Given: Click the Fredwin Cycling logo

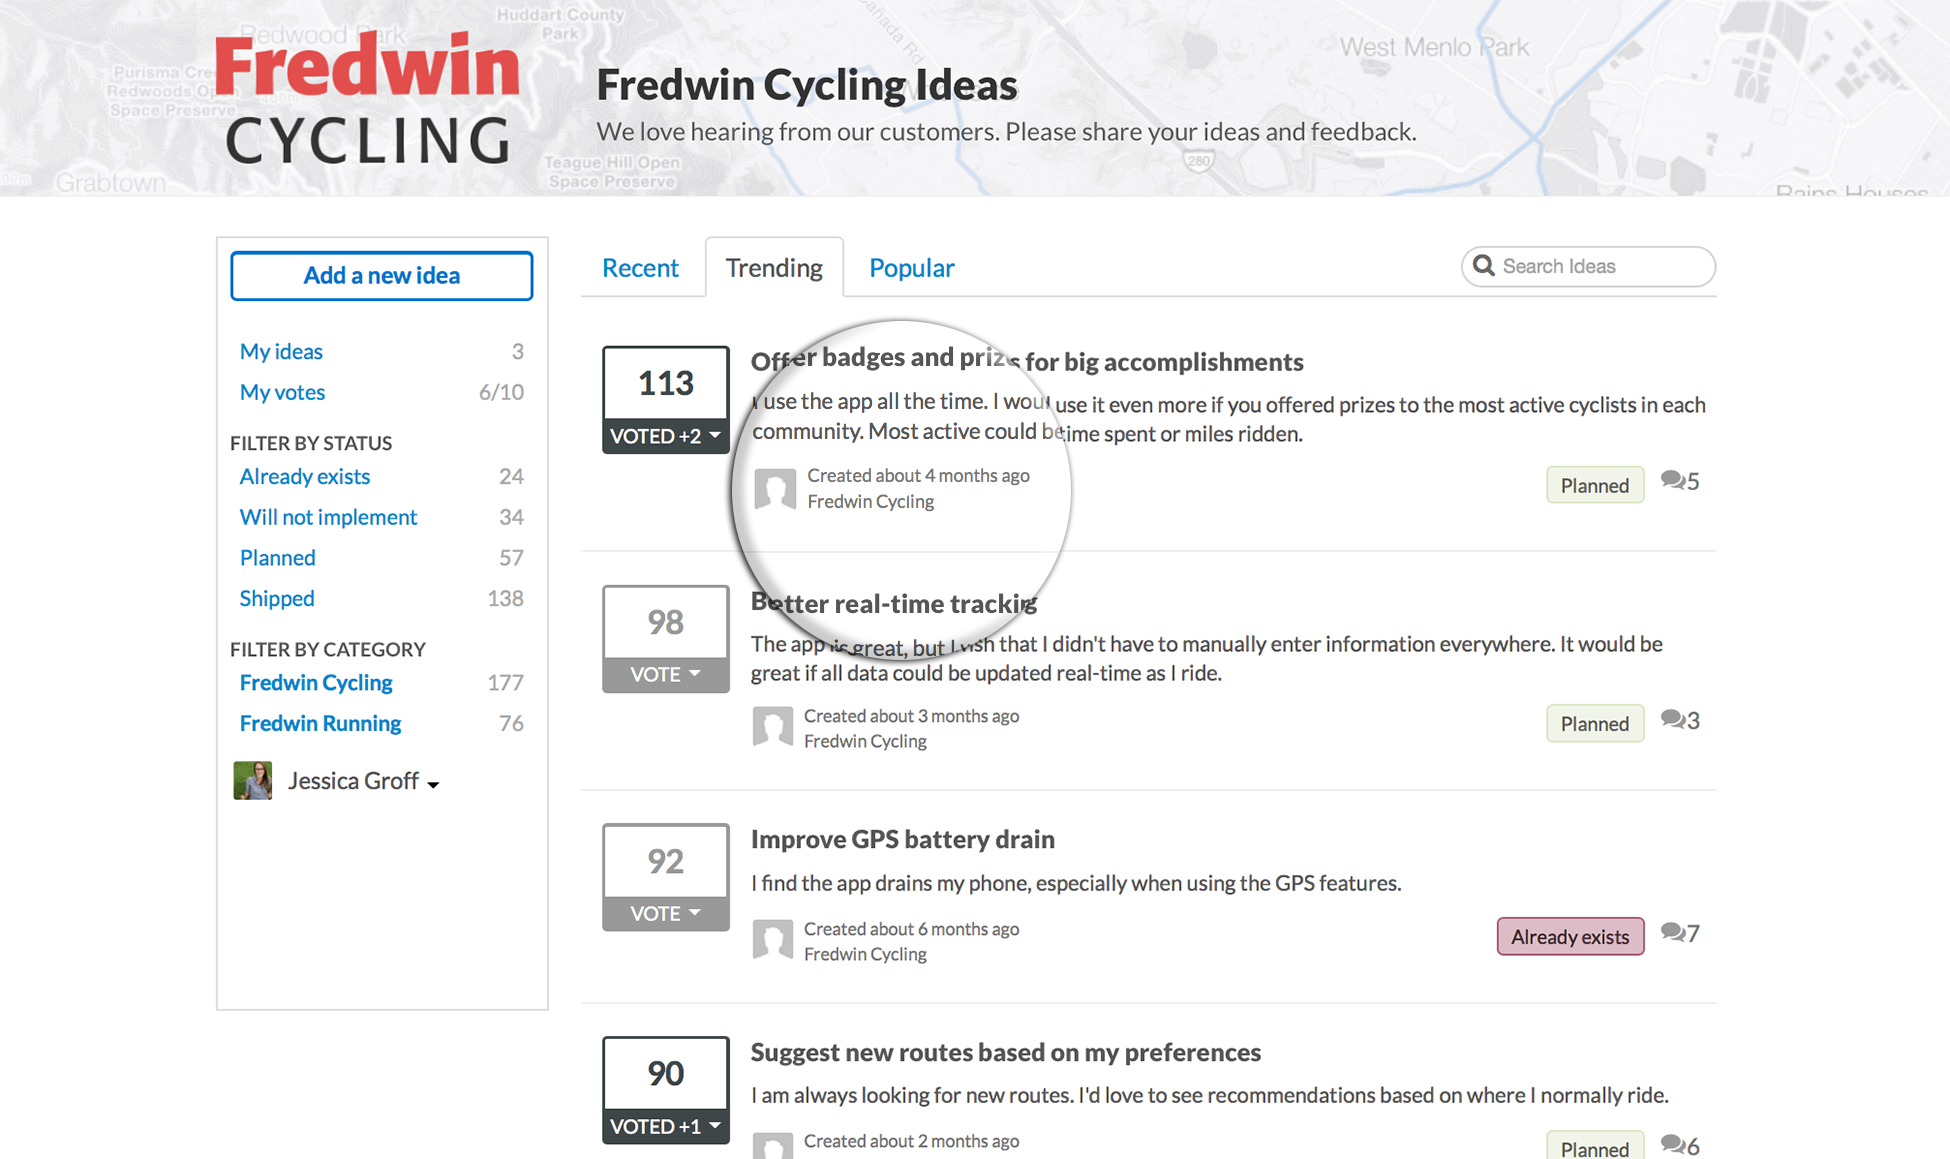Looking at the screenshot, I should [x=368, y=98].
